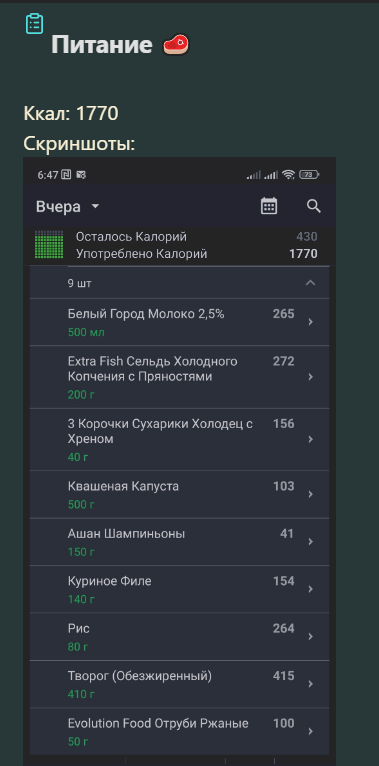Click the green calorie grid icon
The width and height of the screenshot is (379, 766).
49,244
